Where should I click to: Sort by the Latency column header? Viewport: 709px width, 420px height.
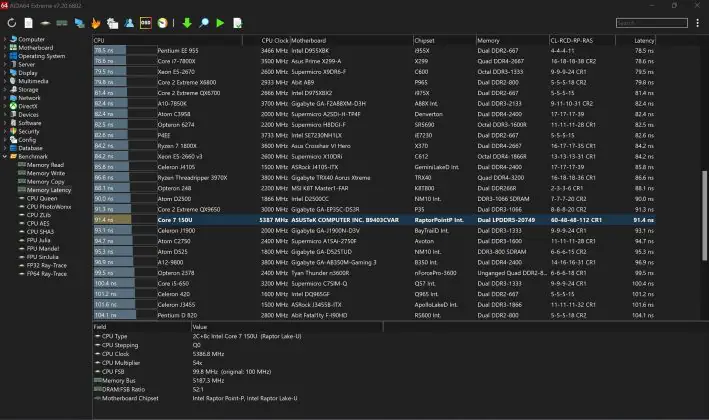coord(636,40)
